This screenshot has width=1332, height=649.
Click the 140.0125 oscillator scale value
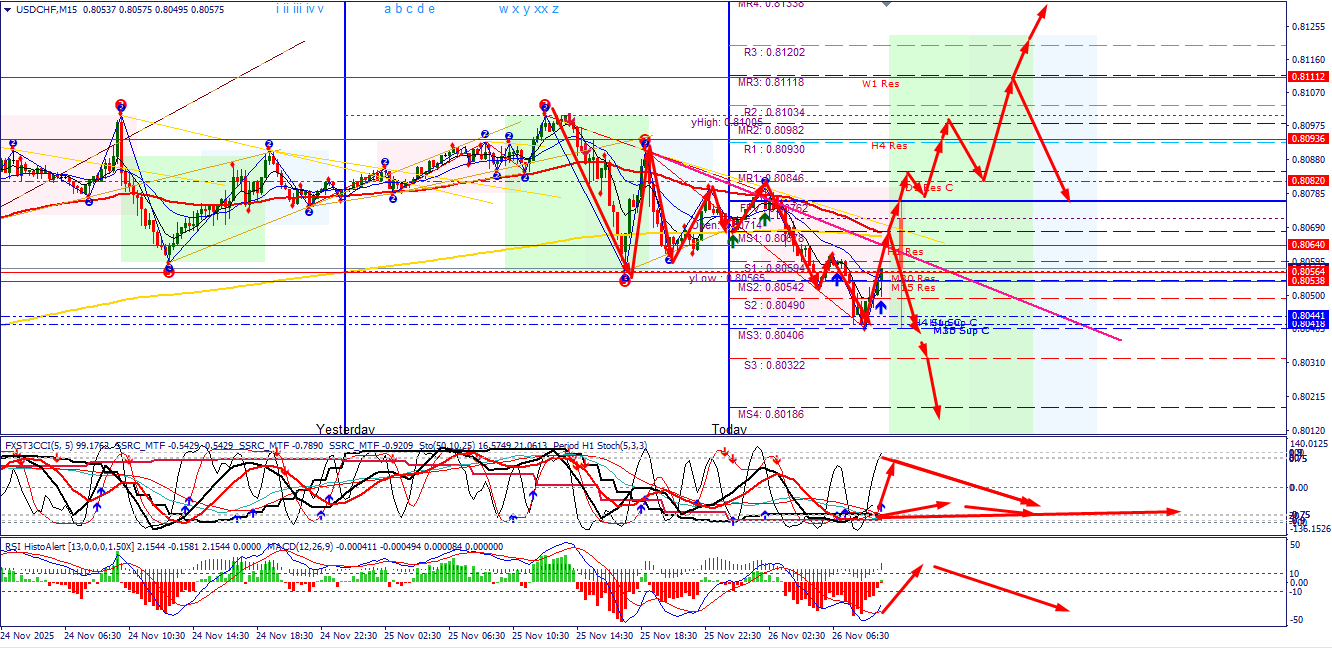click(x=1309, y=443)
